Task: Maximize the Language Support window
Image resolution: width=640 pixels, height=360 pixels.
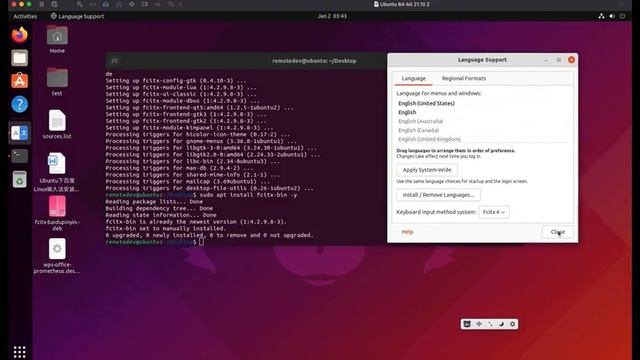Action: click(559, 60)
